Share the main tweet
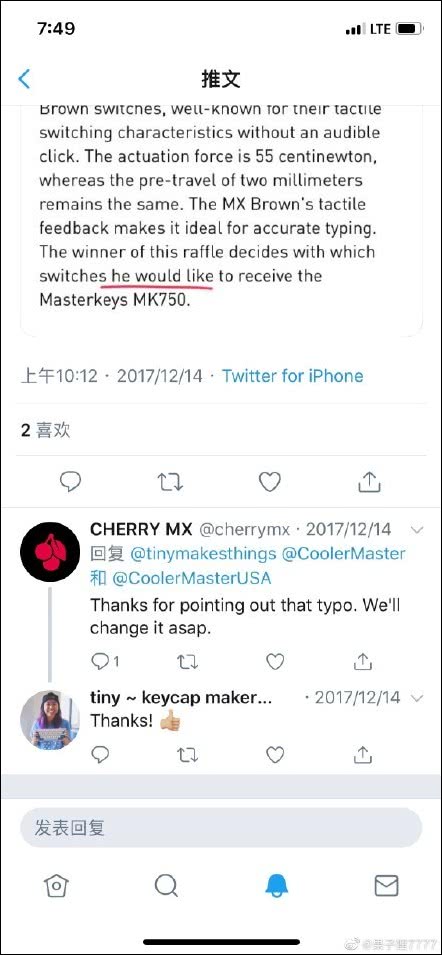 pos(368,481)
